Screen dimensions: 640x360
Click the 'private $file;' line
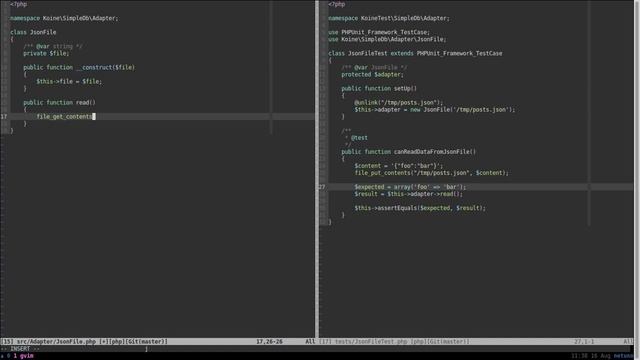coord(46,53)
